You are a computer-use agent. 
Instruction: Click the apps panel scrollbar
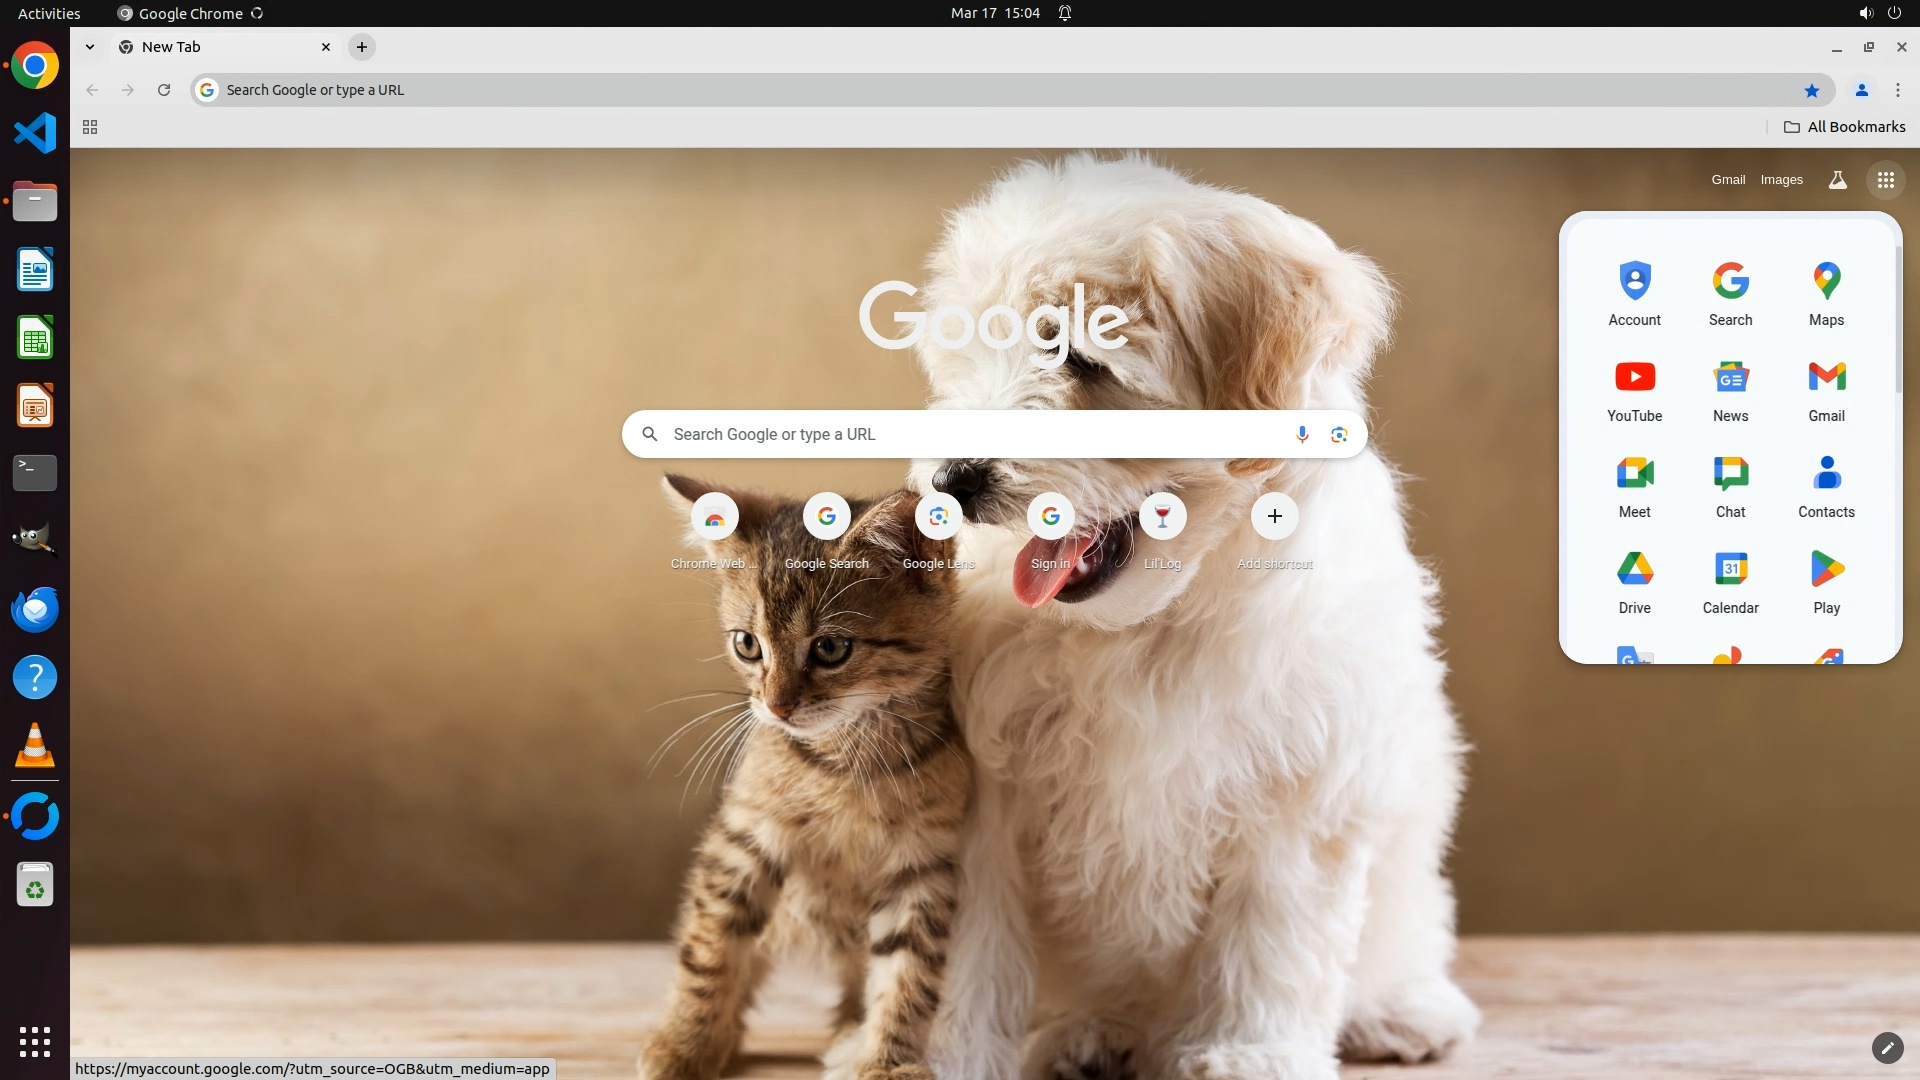pos(1897,320)
